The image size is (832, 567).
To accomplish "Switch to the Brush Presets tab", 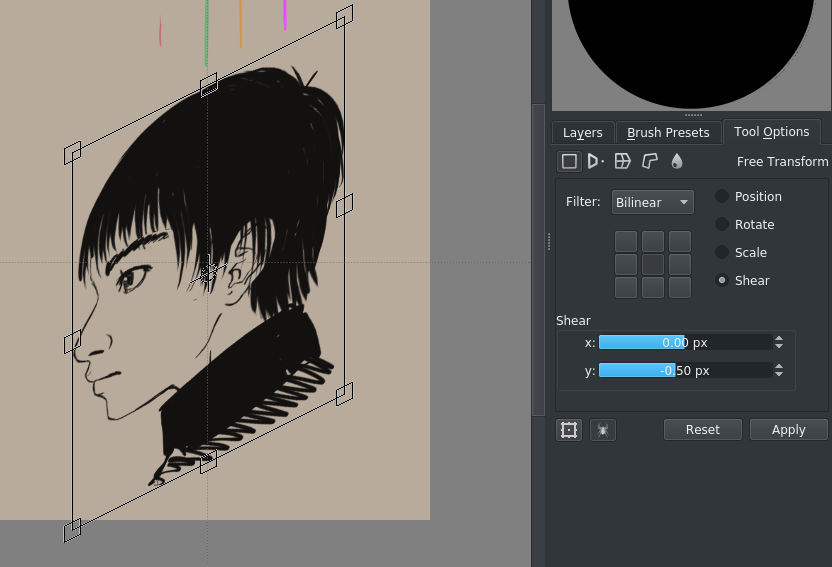I will [668, 132].
